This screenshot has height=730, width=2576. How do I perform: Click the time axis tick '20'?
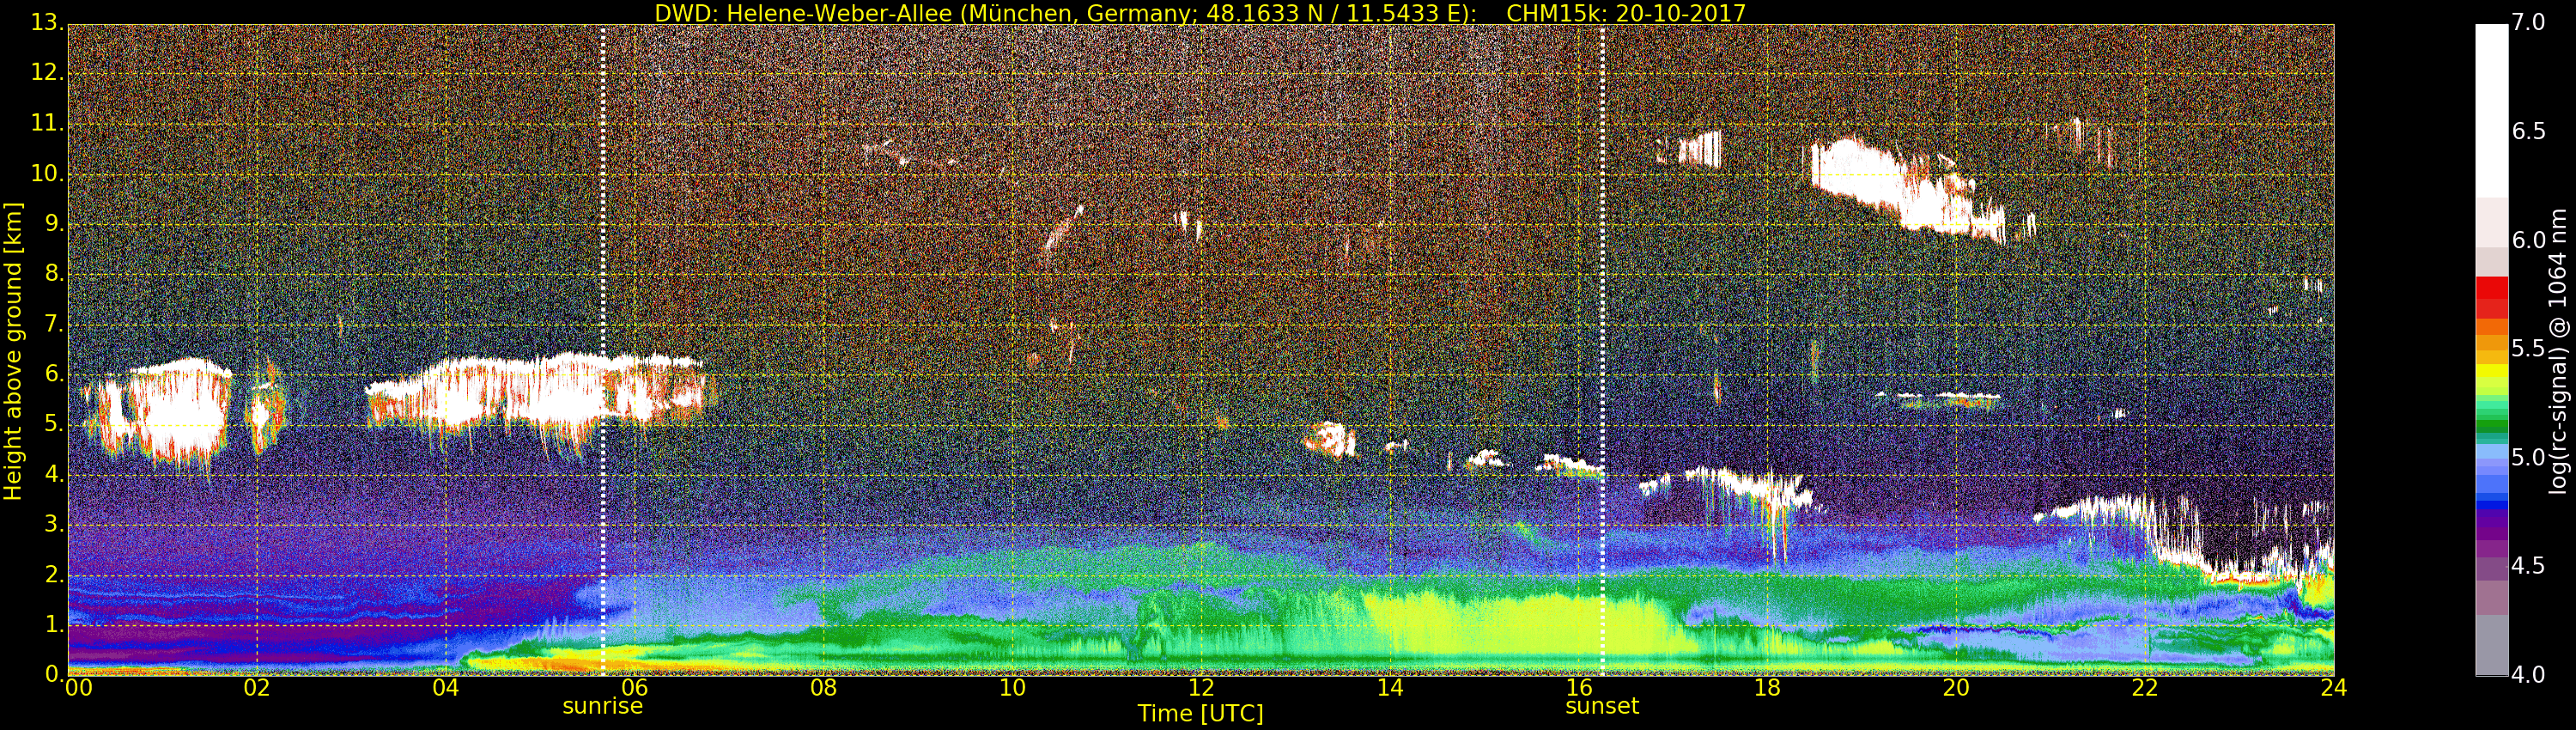[x=1956, y=688]
